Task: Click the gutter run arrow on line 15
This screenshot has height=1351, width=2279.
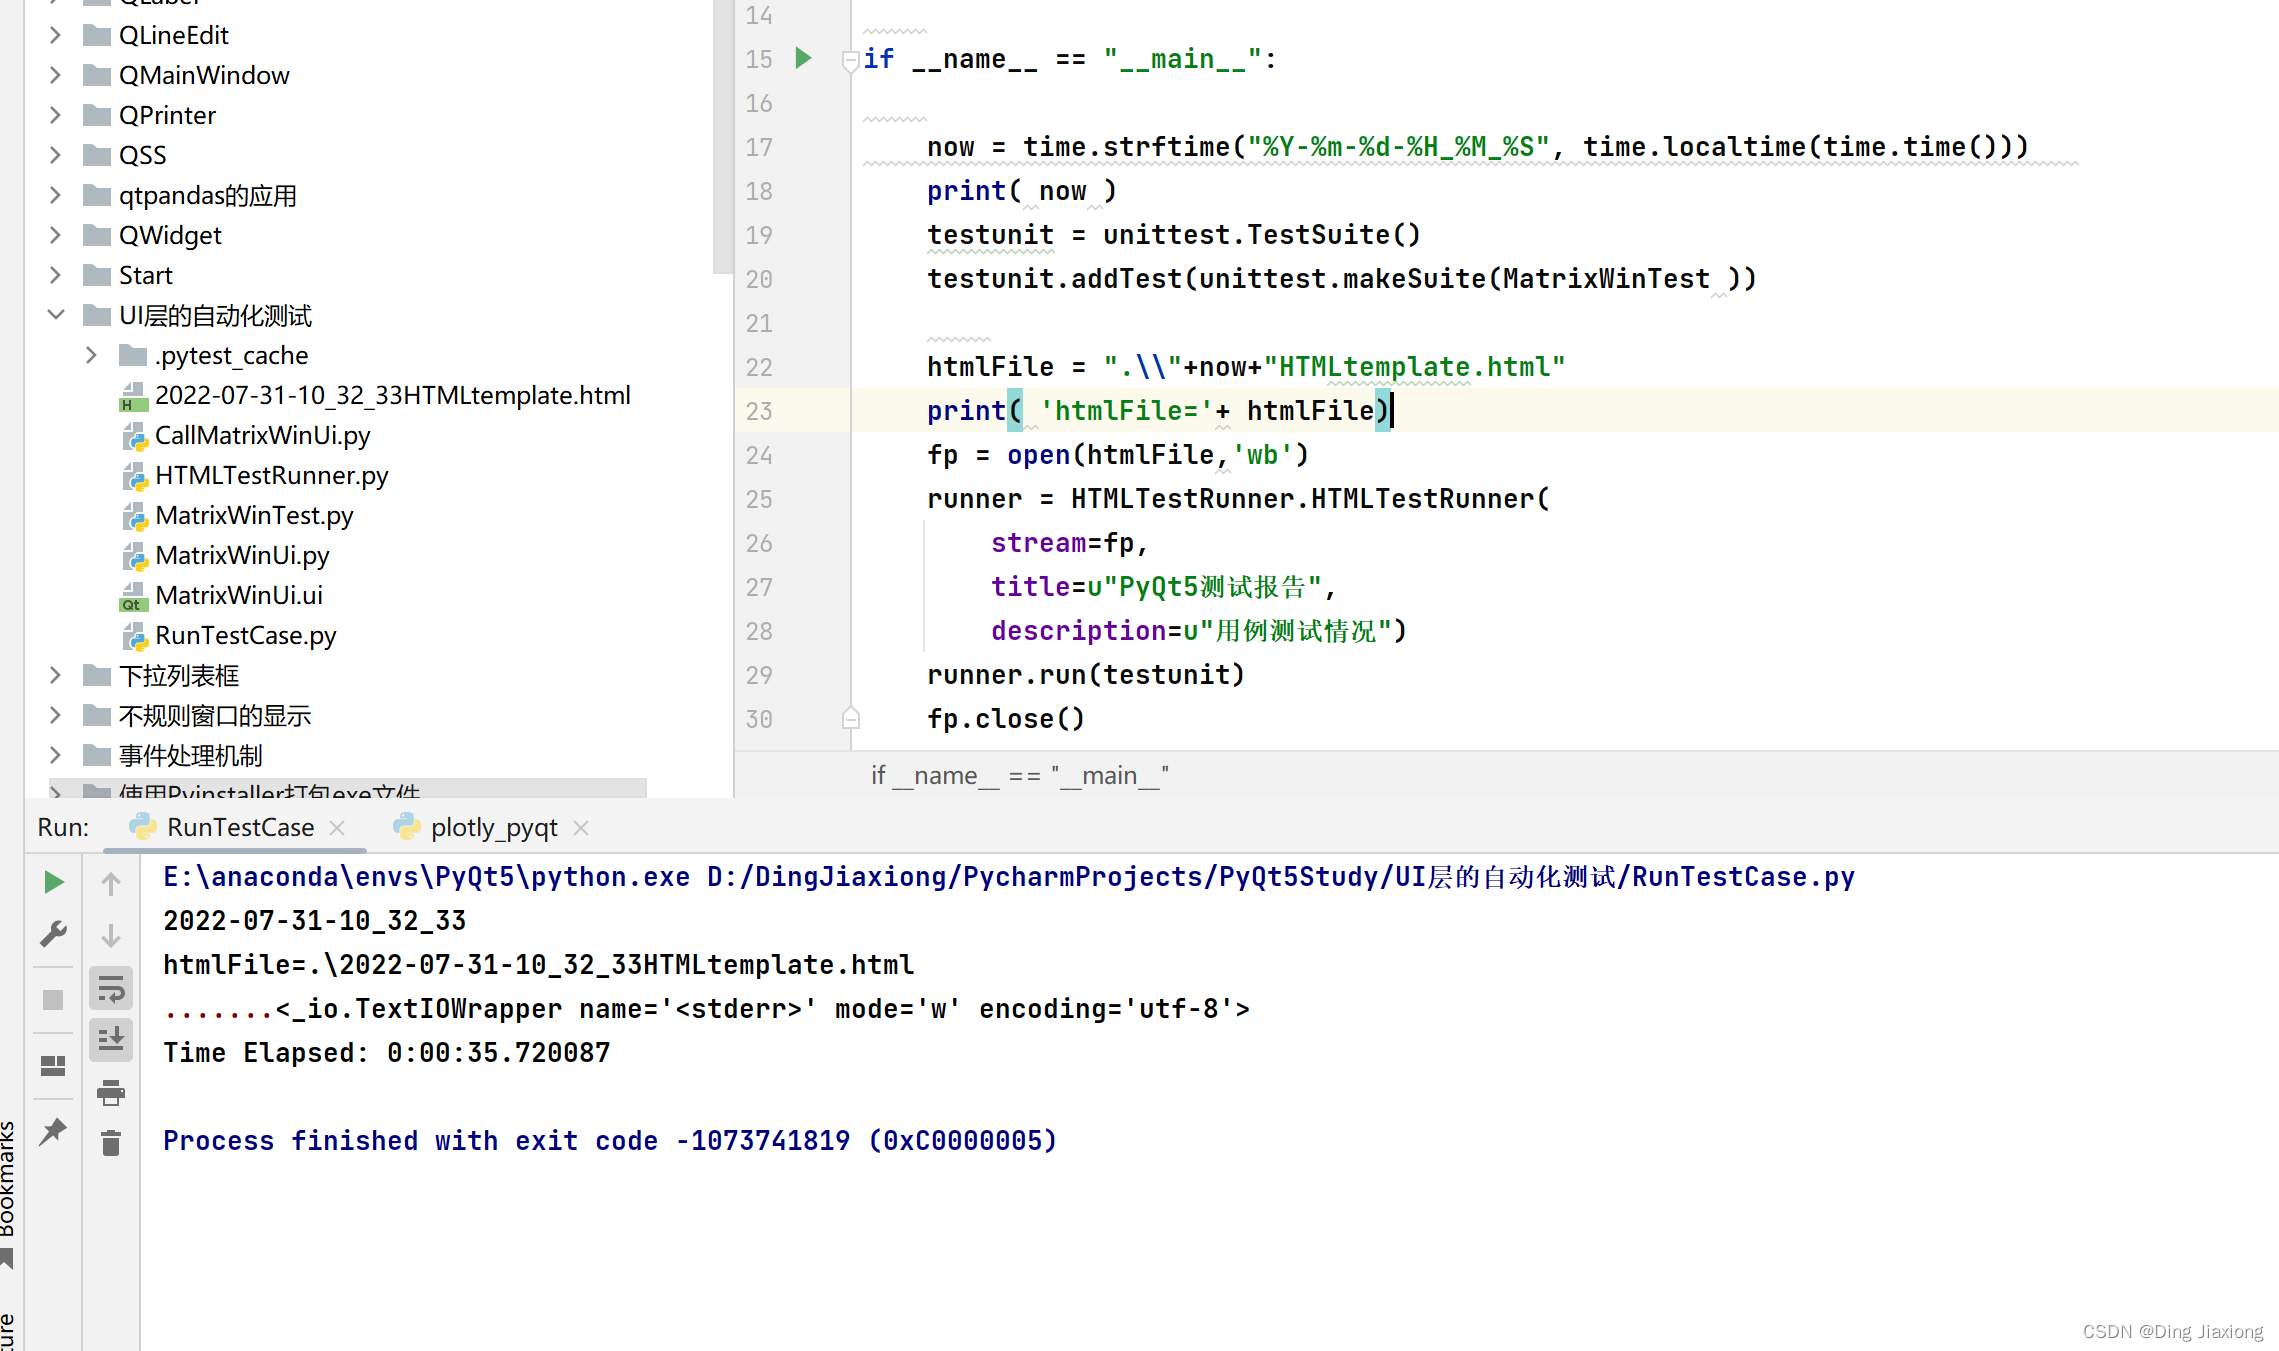Action: pos(803,58)
